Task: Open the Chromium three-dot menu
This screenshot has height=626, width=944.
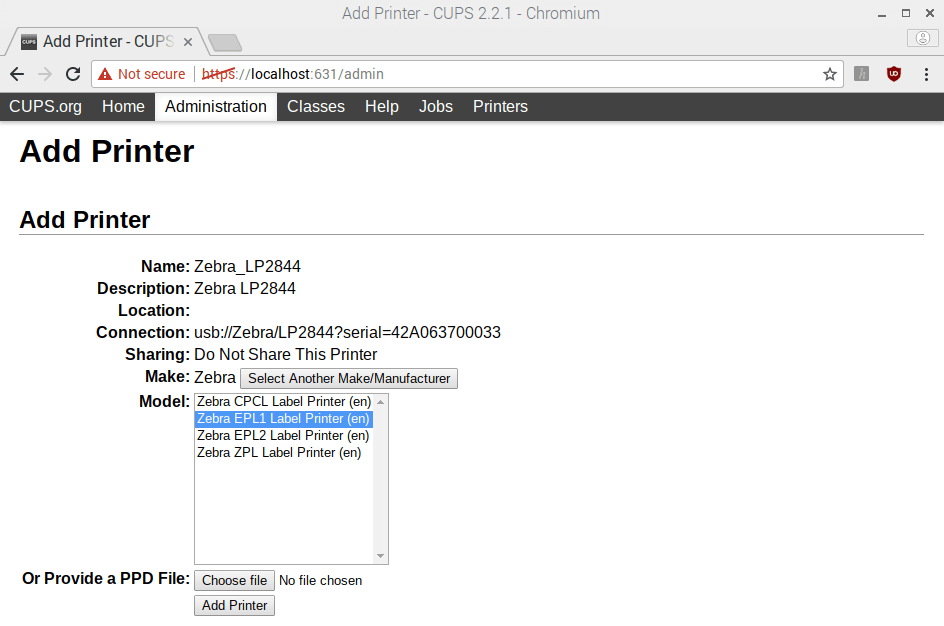Action: tap(926, 74)
